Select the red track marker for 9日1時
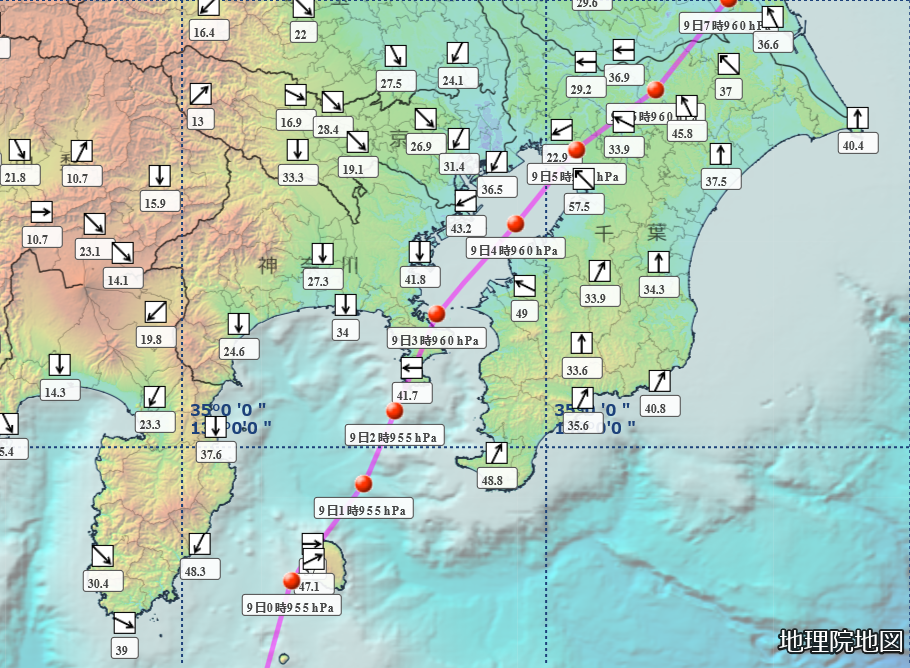 pyautogui.click(x=363, y=484)
